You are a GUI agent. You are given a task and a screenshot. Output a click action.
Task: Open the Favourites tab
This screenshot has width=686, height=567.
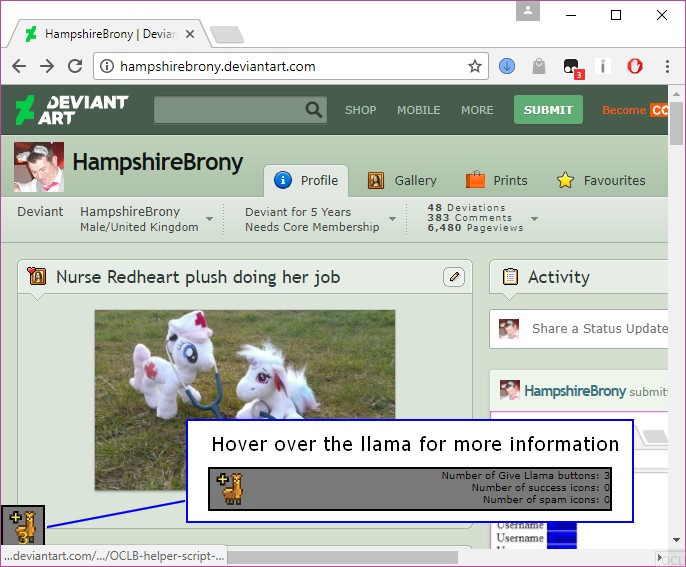coord(601,180)
